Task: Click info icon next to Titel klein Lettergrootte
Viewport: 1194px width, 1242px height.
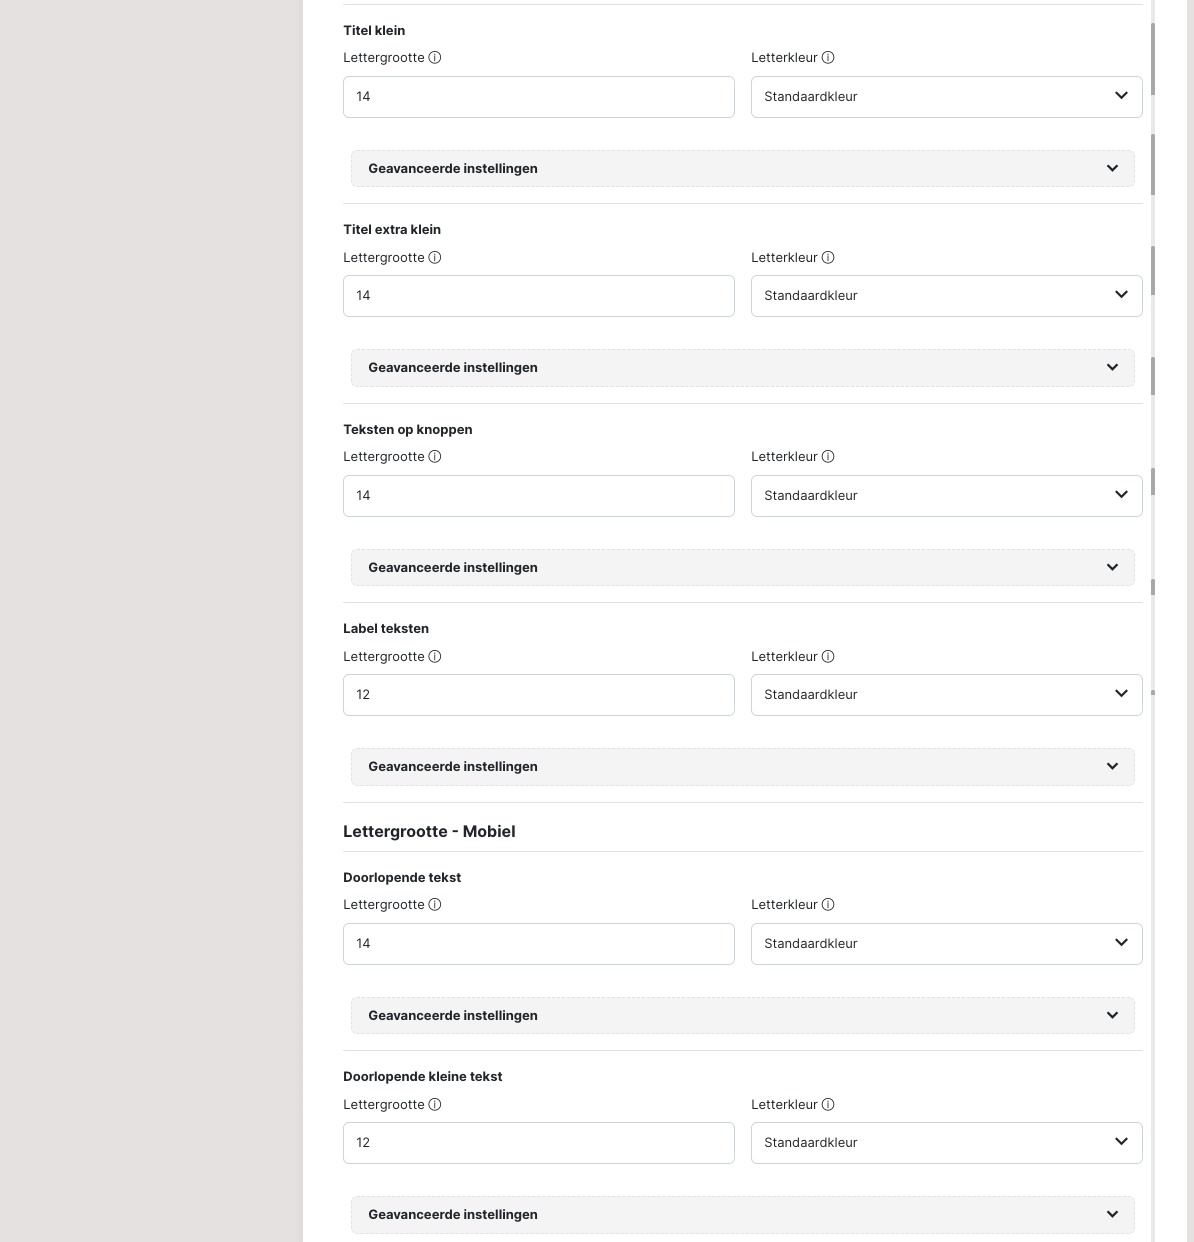Action: 435,58
